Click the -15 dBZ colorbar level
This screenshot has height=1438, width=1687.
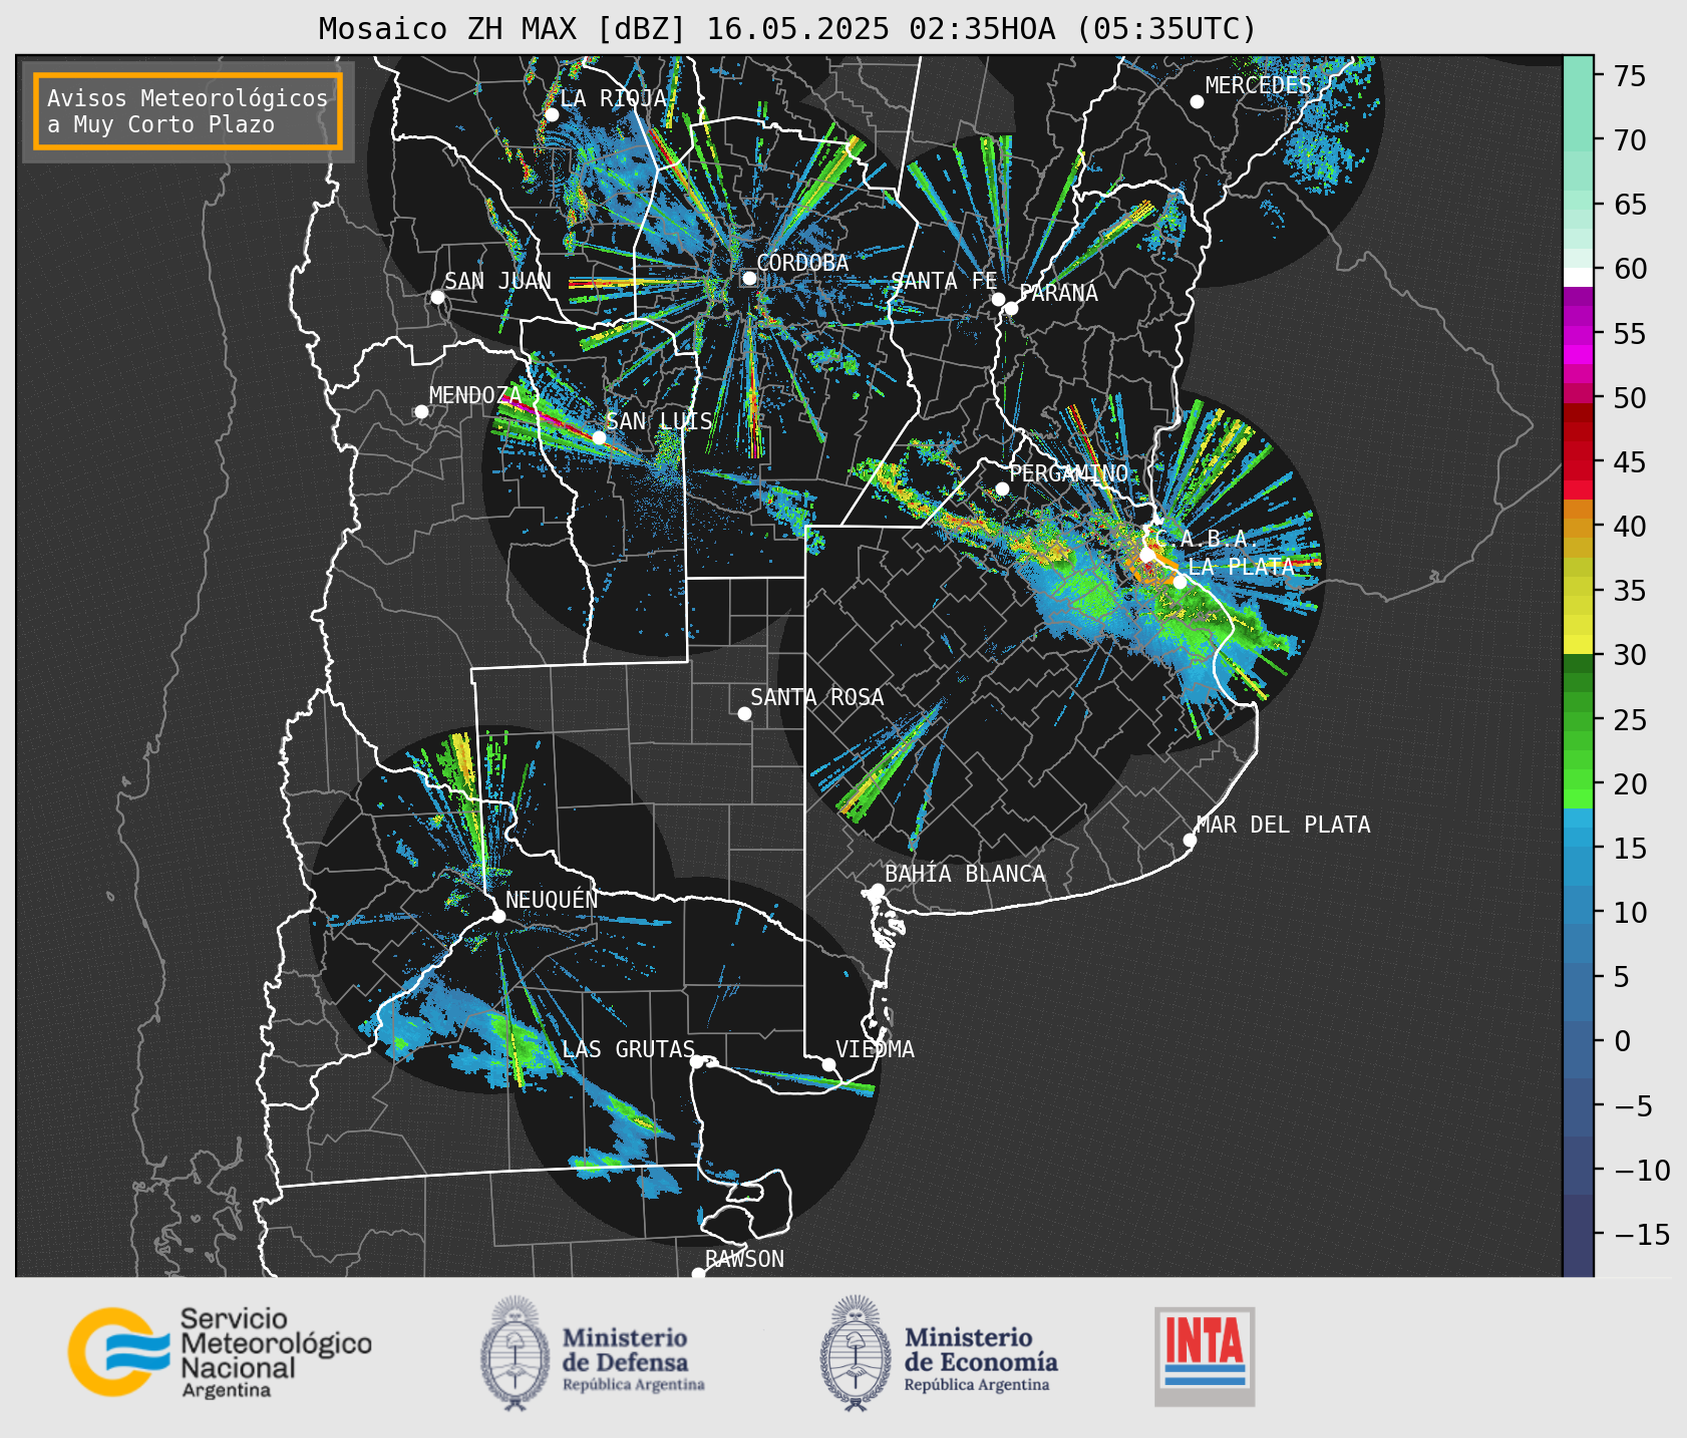click(x=1641, y=1234)
